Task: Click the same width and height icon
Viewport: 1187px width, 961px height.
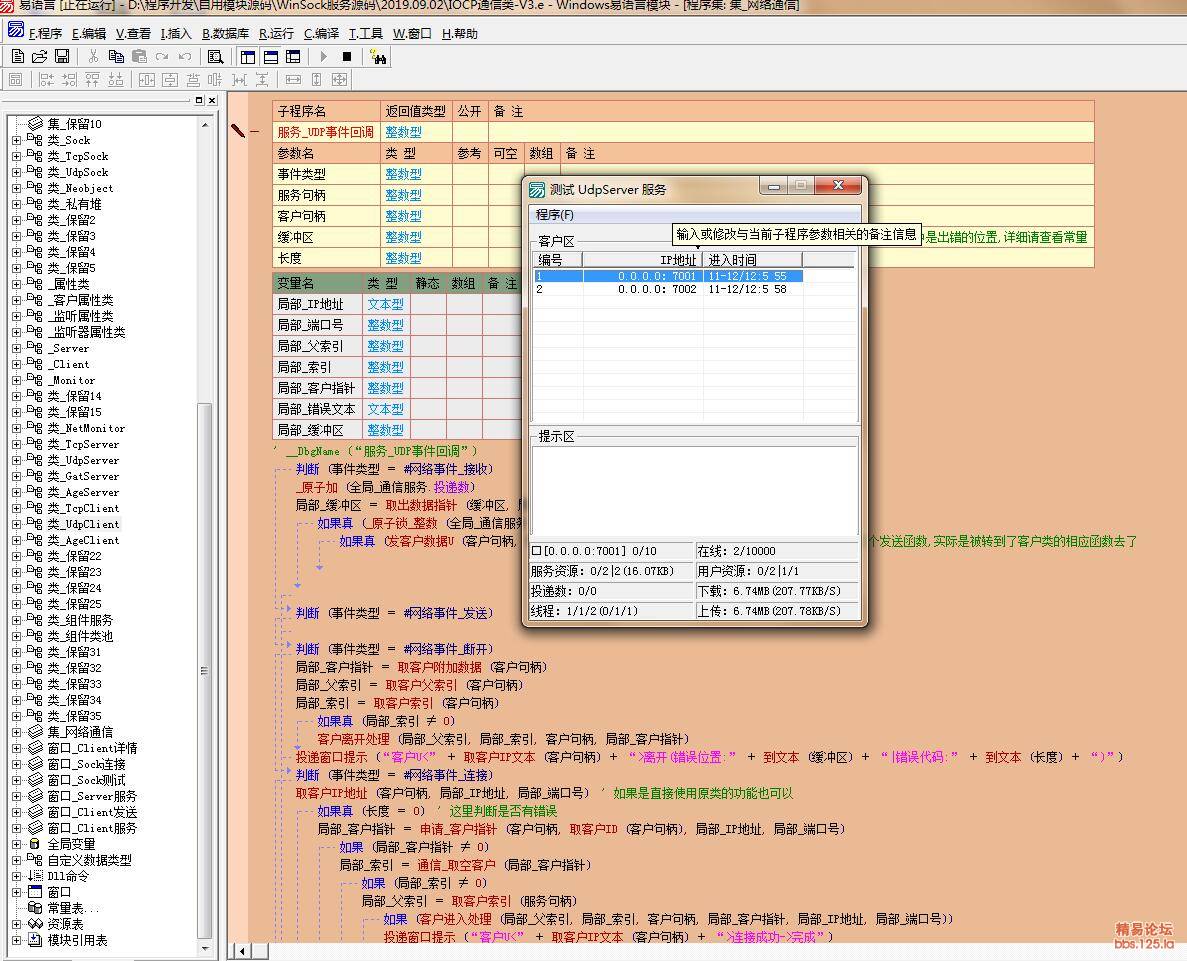Action: 339,79
